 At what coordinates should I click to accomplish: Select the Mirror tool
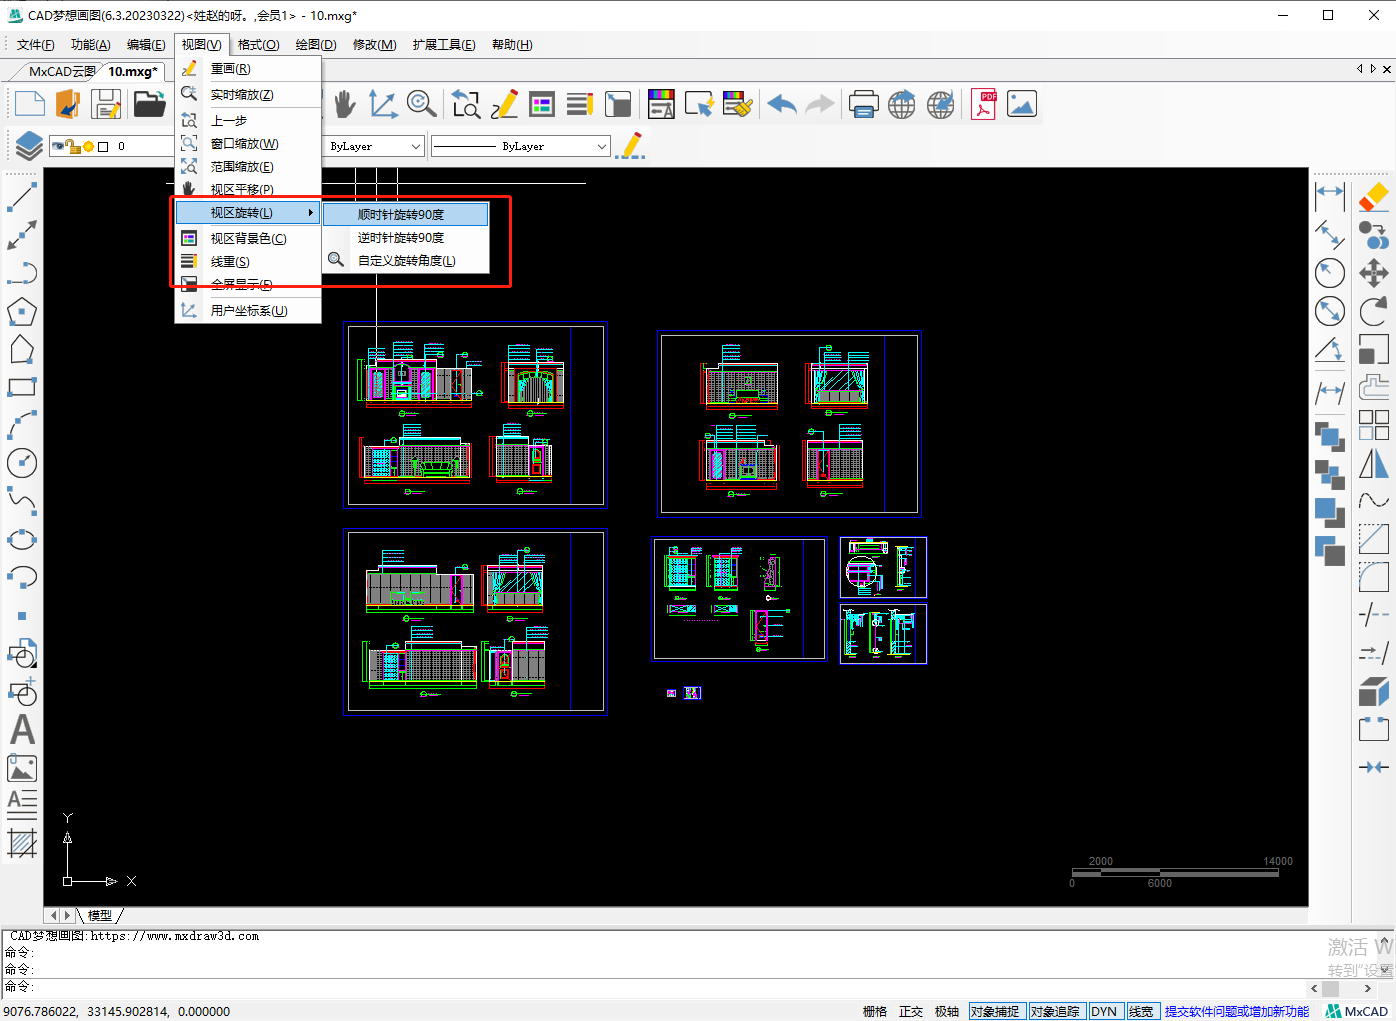[1374, 463]
